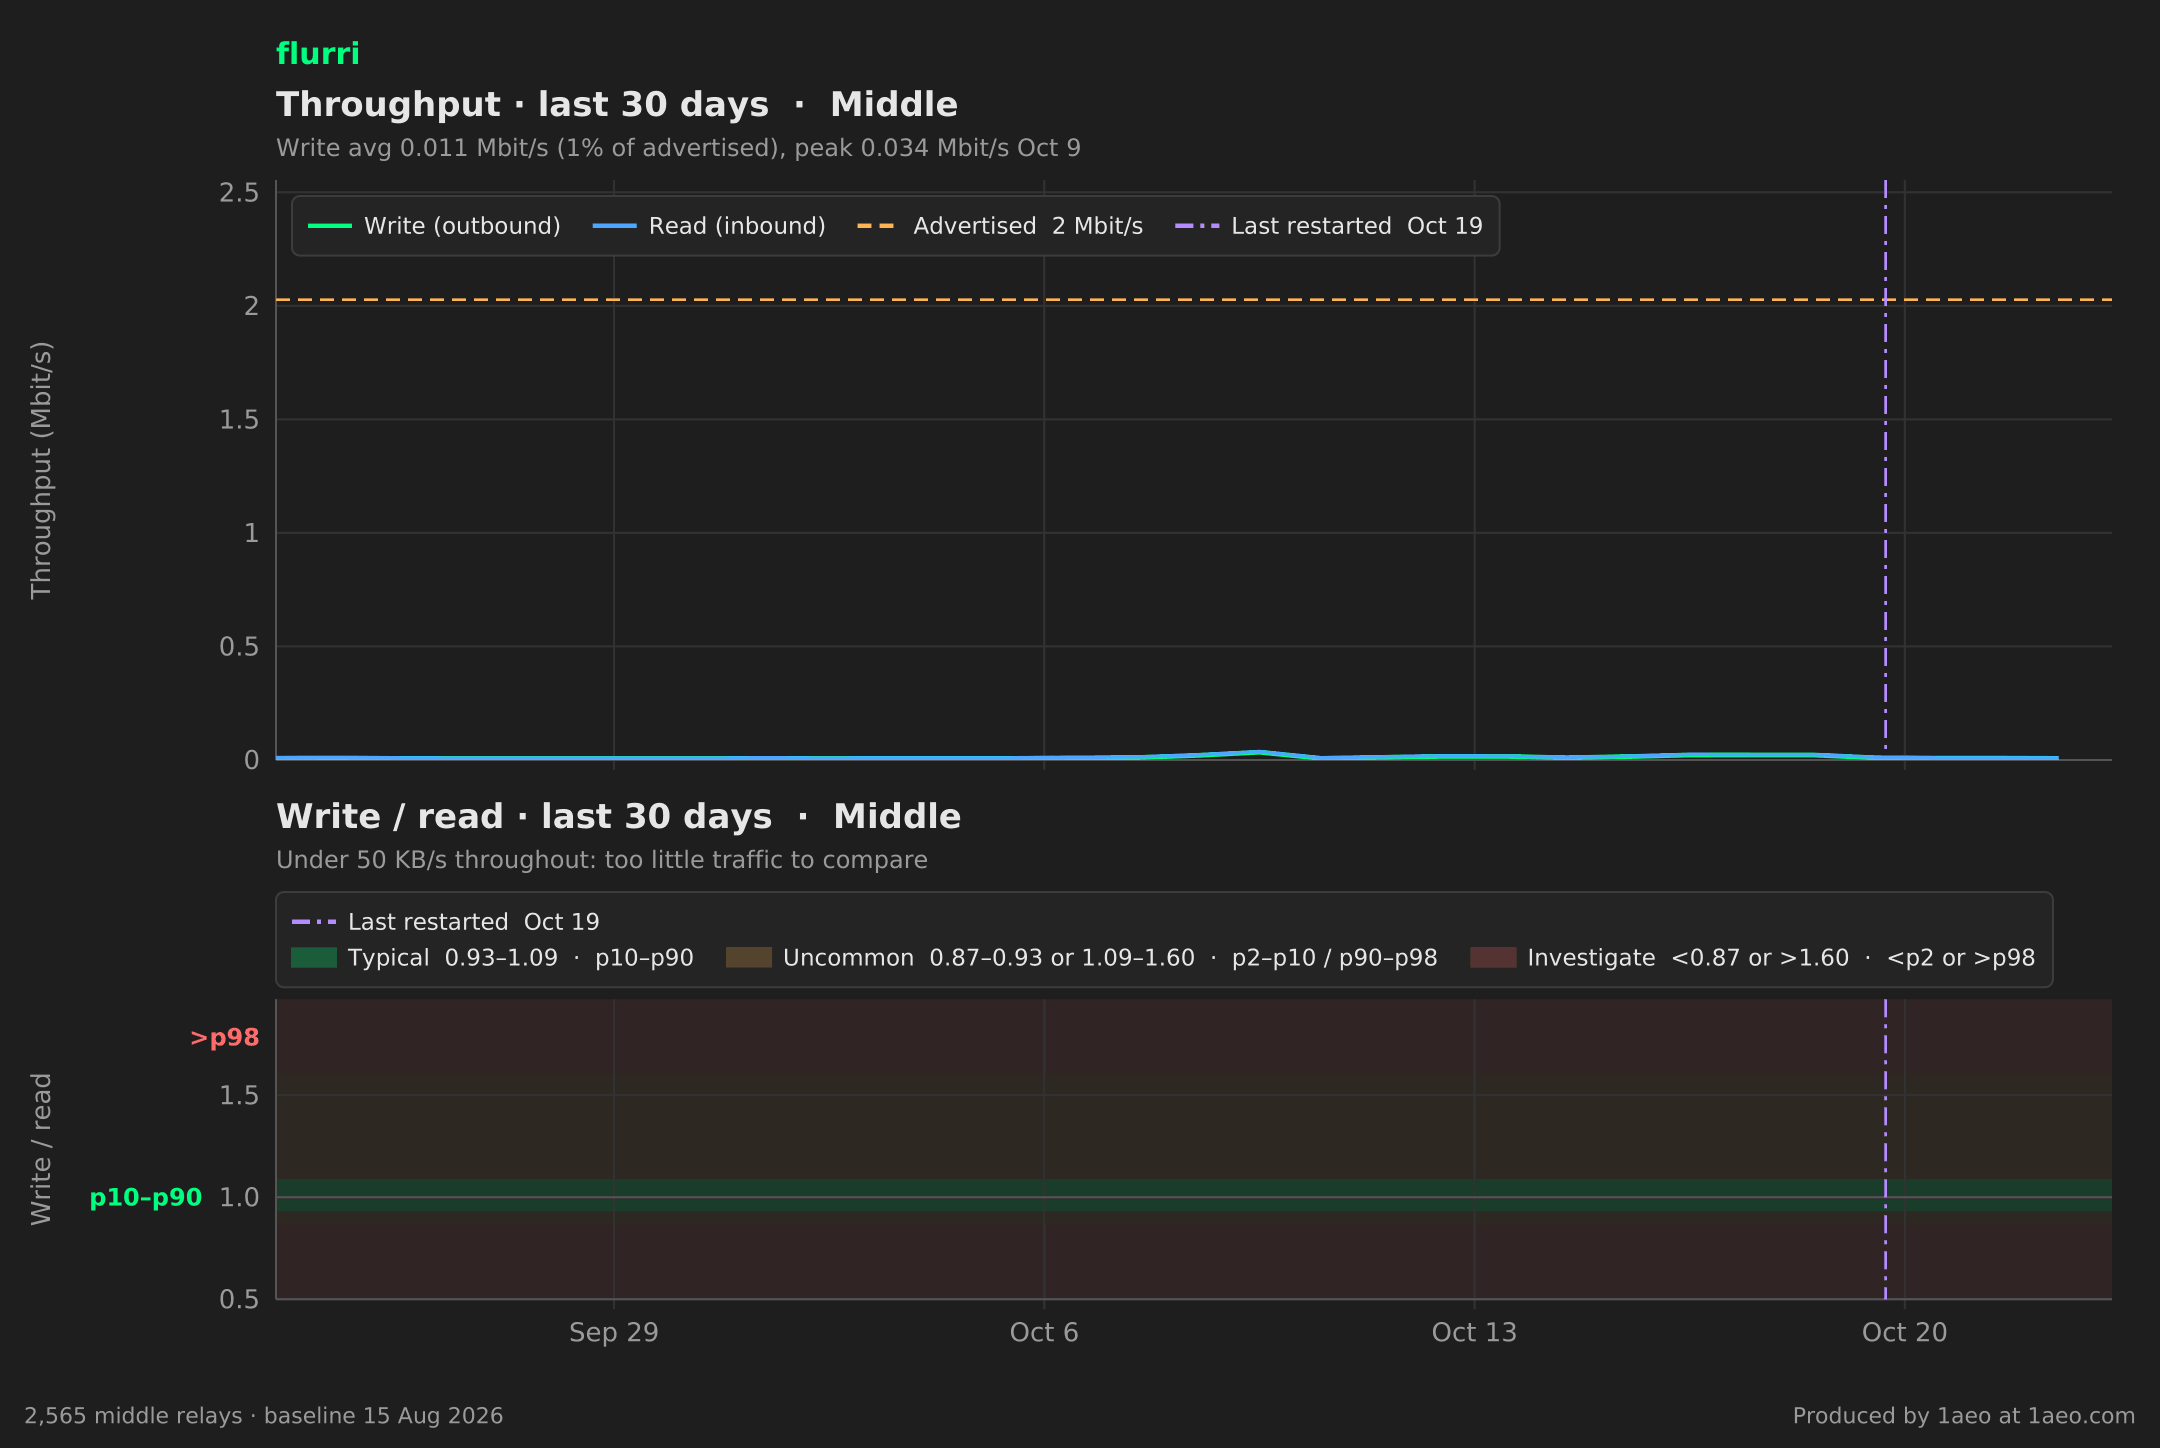
Task: Click the 'Throughput · last 30 days · Middle' title
Action: click(617, 105)
